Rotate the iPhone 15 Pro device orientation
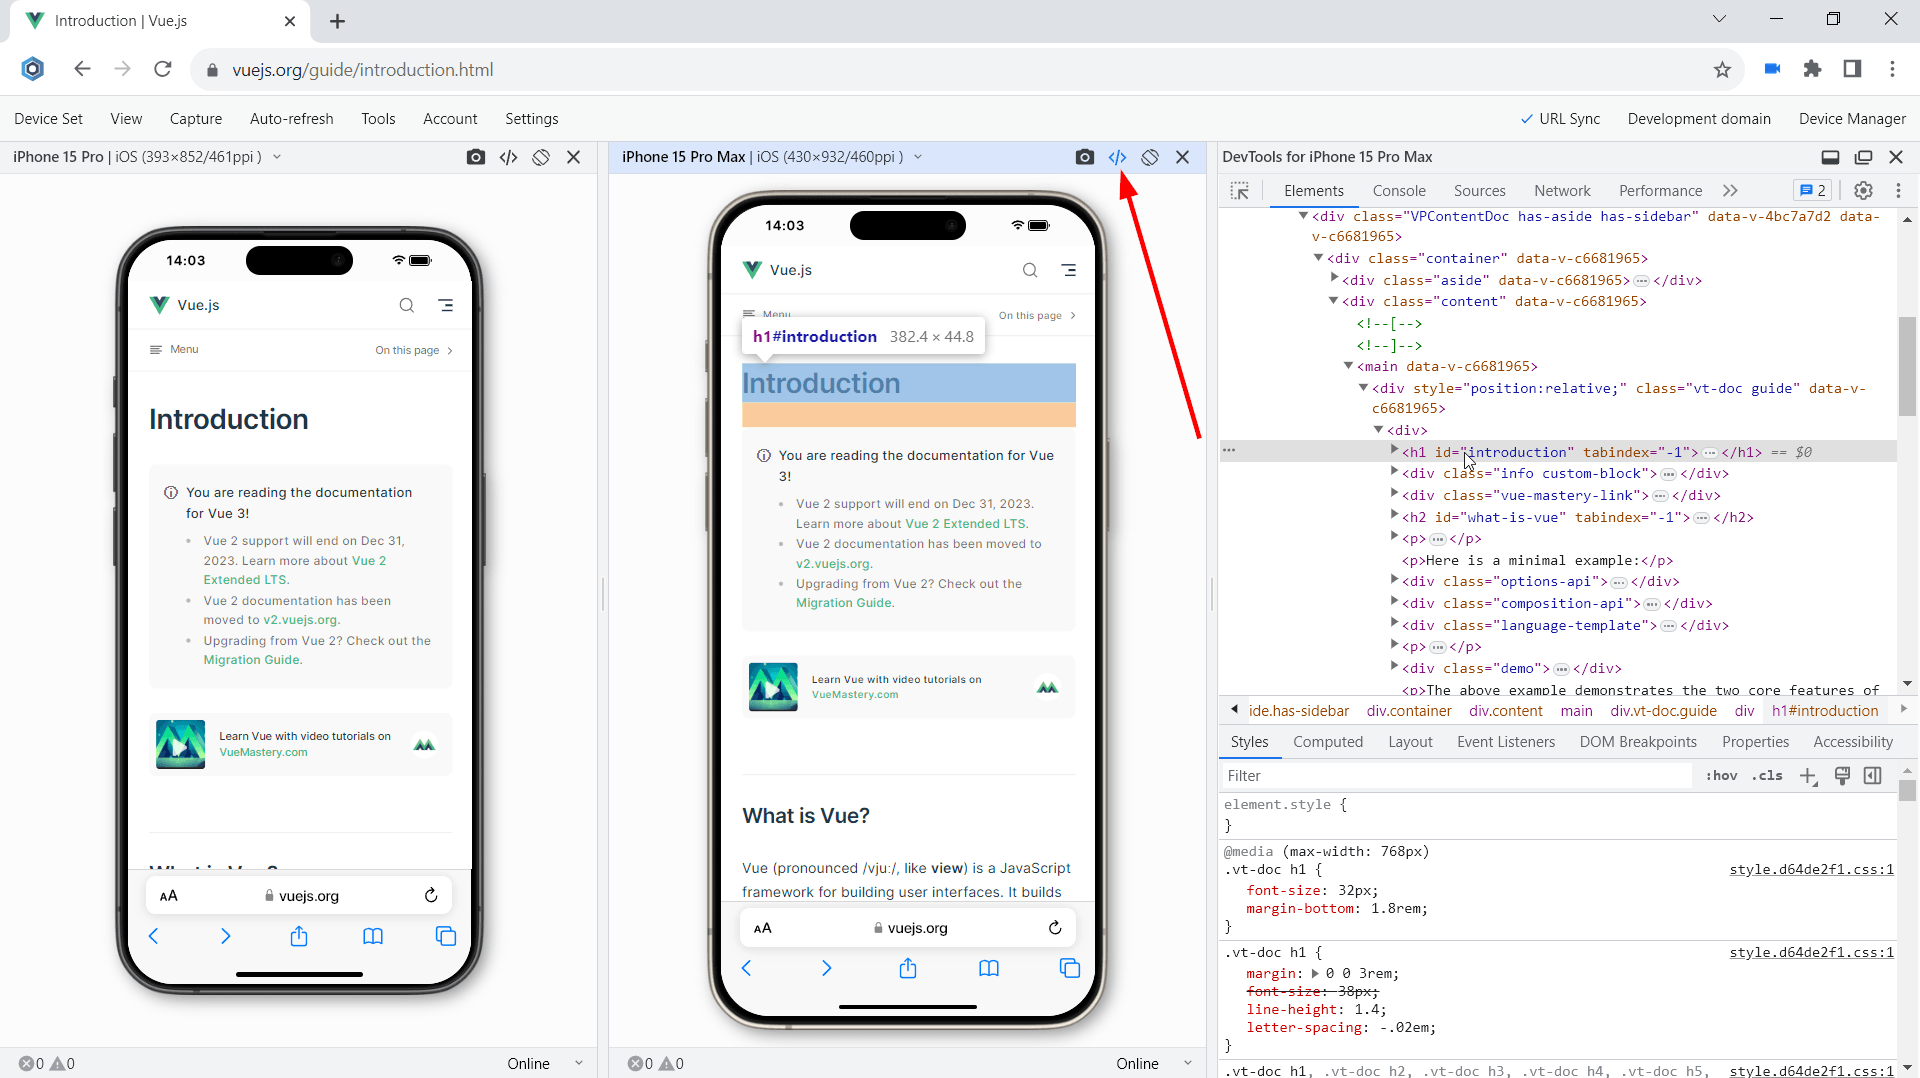The image size is (1920, 1078). [x=541, y=157]
